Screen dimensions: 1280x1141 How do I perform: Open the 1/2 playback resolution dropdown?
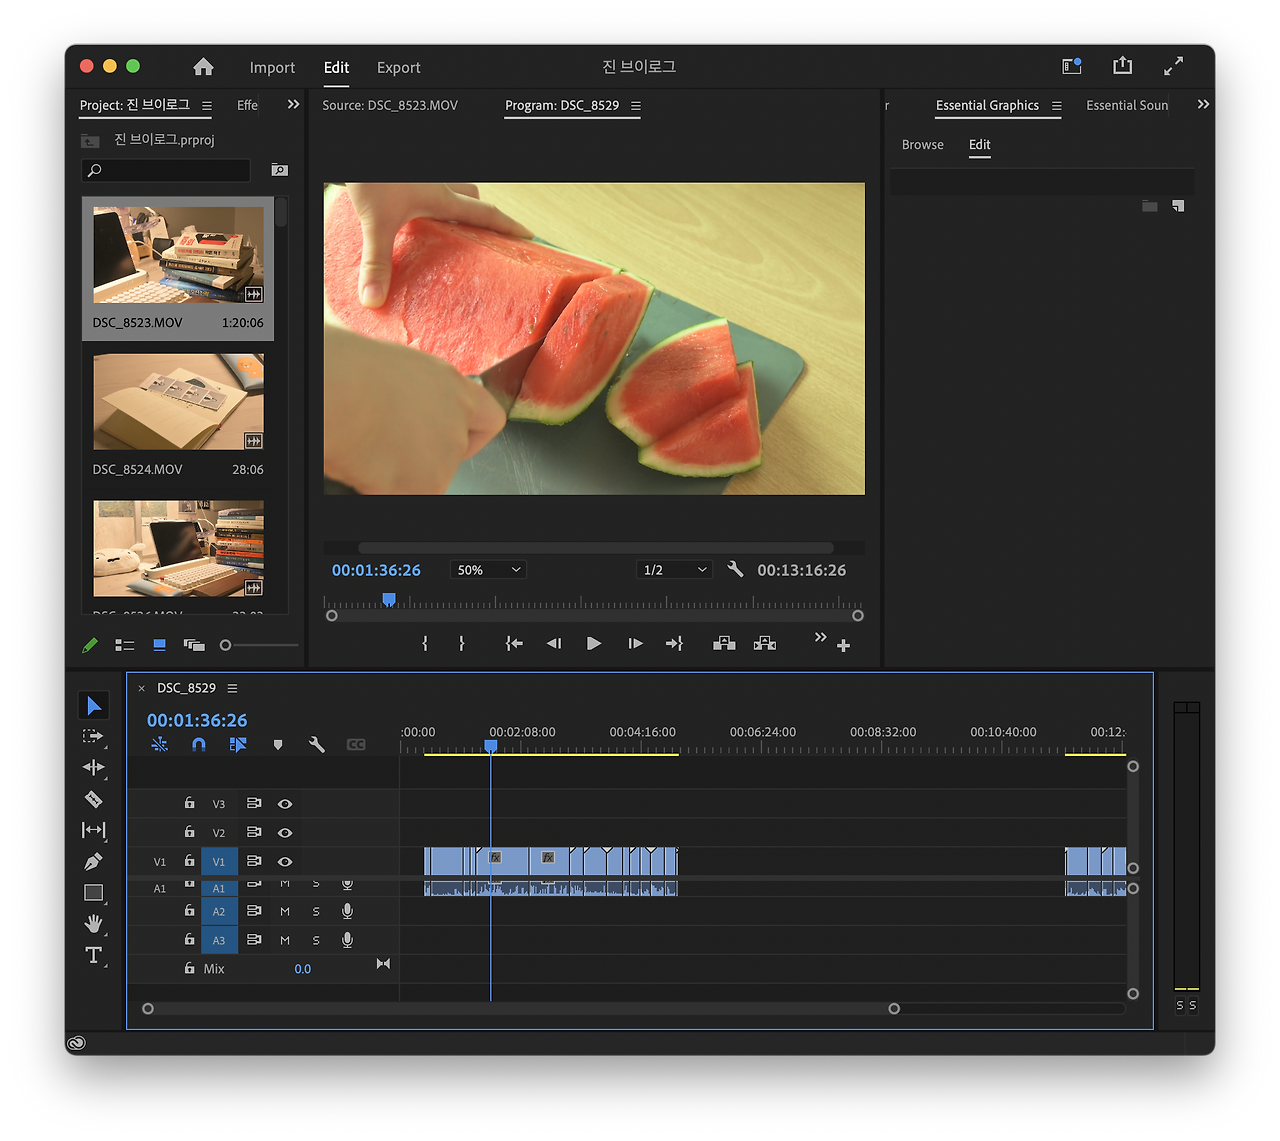674,570
